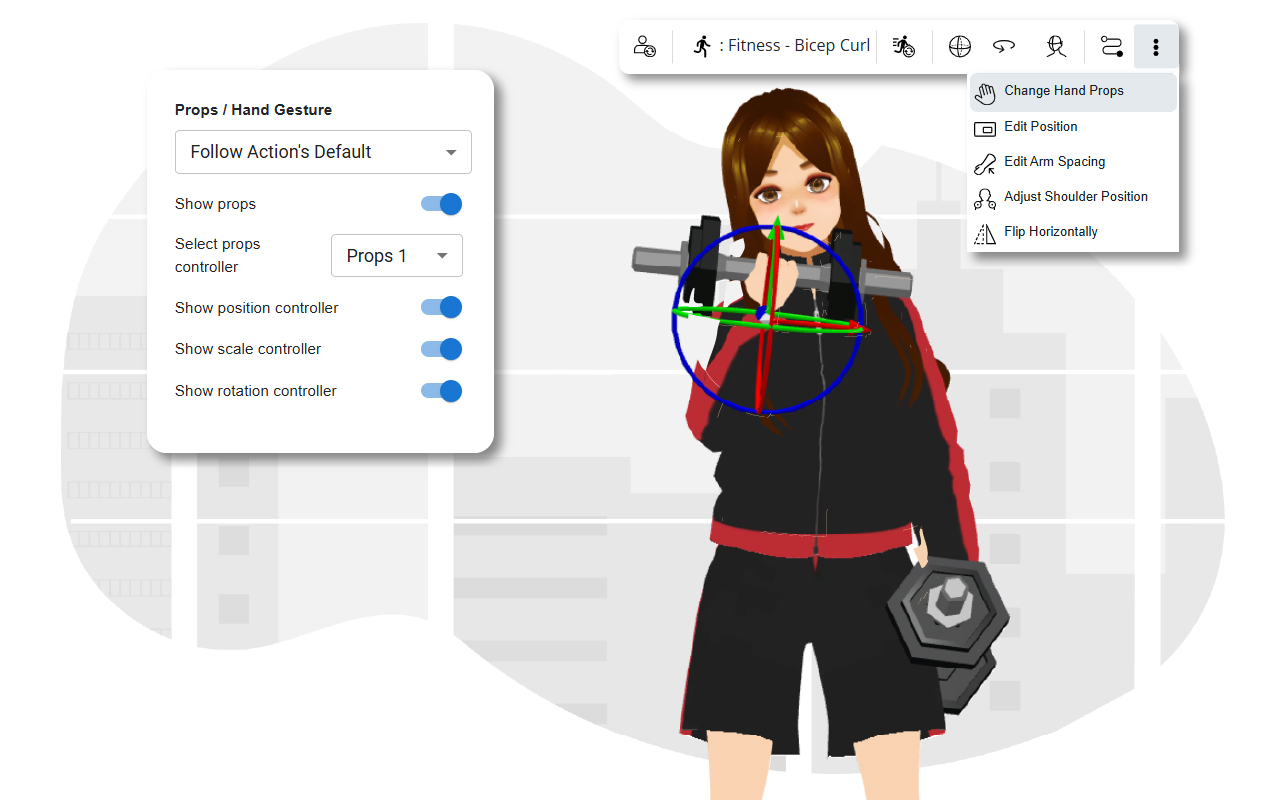The image size is (1281, 801).
Task: Click Edit Arm Spacing option
Action: [x=1055, y=162]
